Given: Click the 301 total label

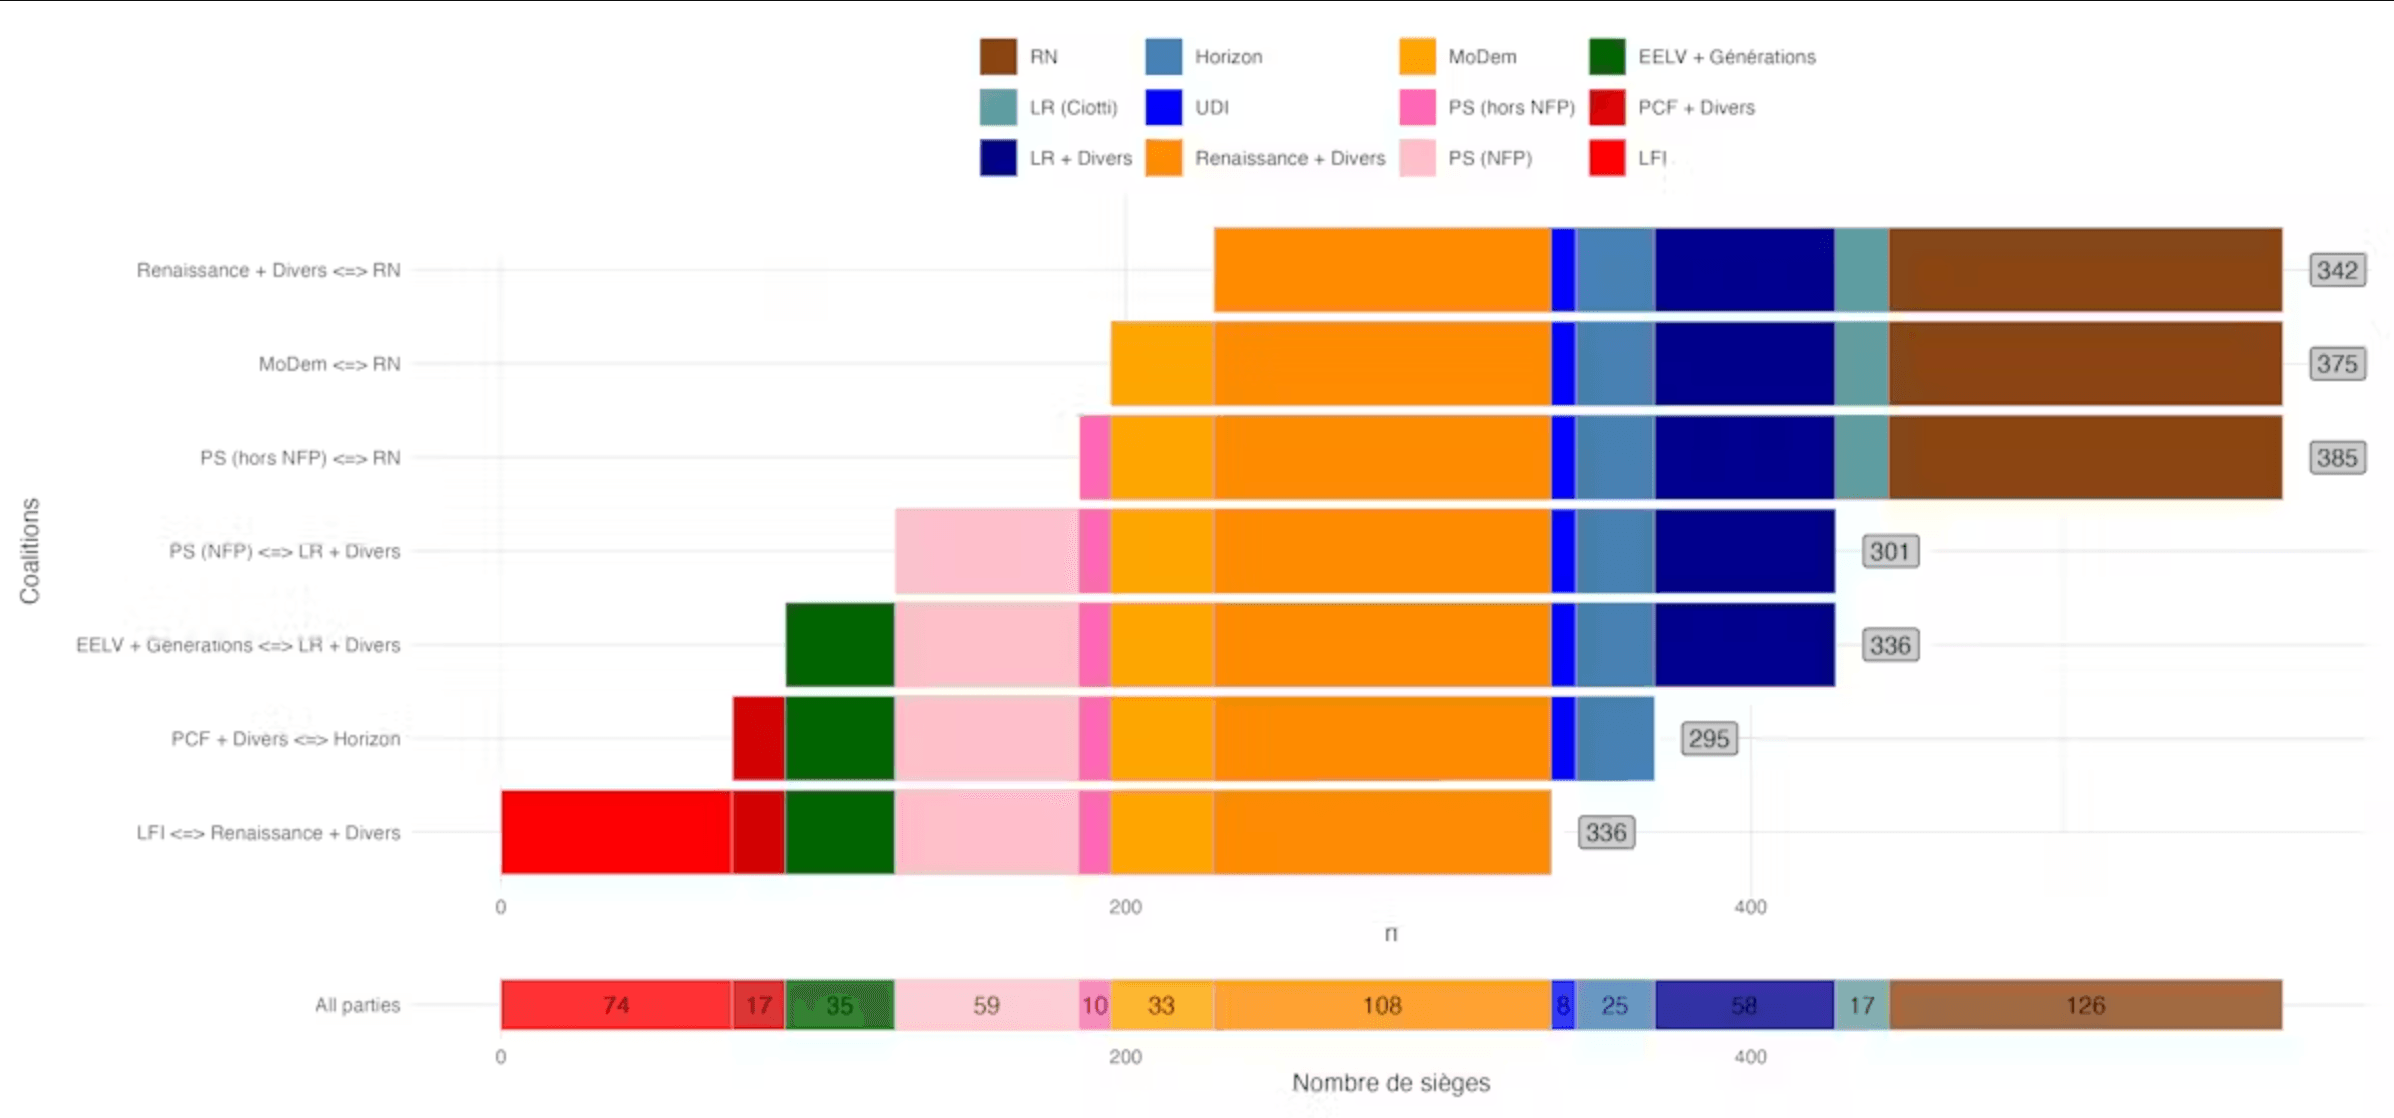Looking at the screenshot, I should (1890, 551).
